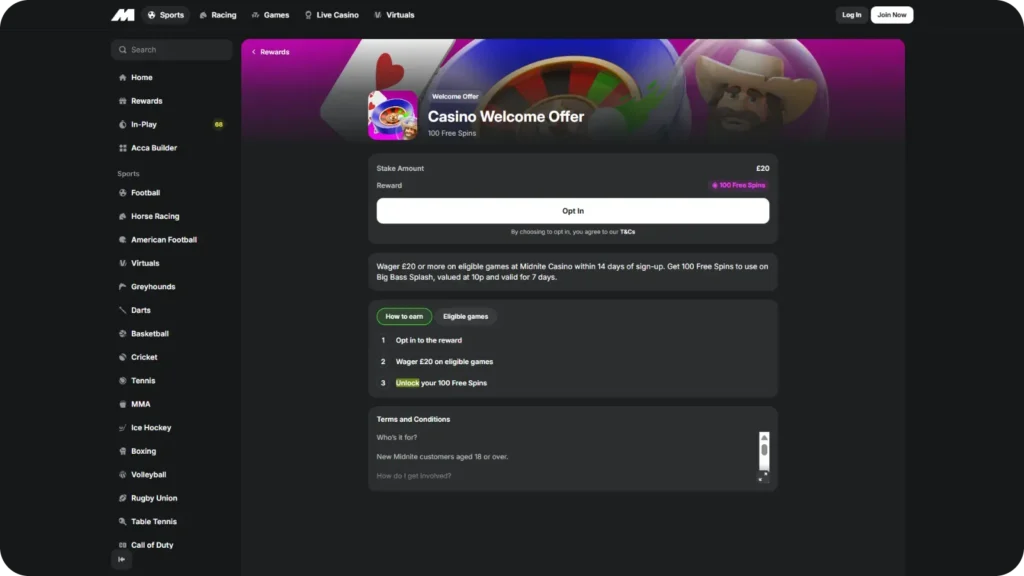Click 'New Midnite customers aged 18 or over'
This screenshot has height=576, width=1024.
coord(442,457)
